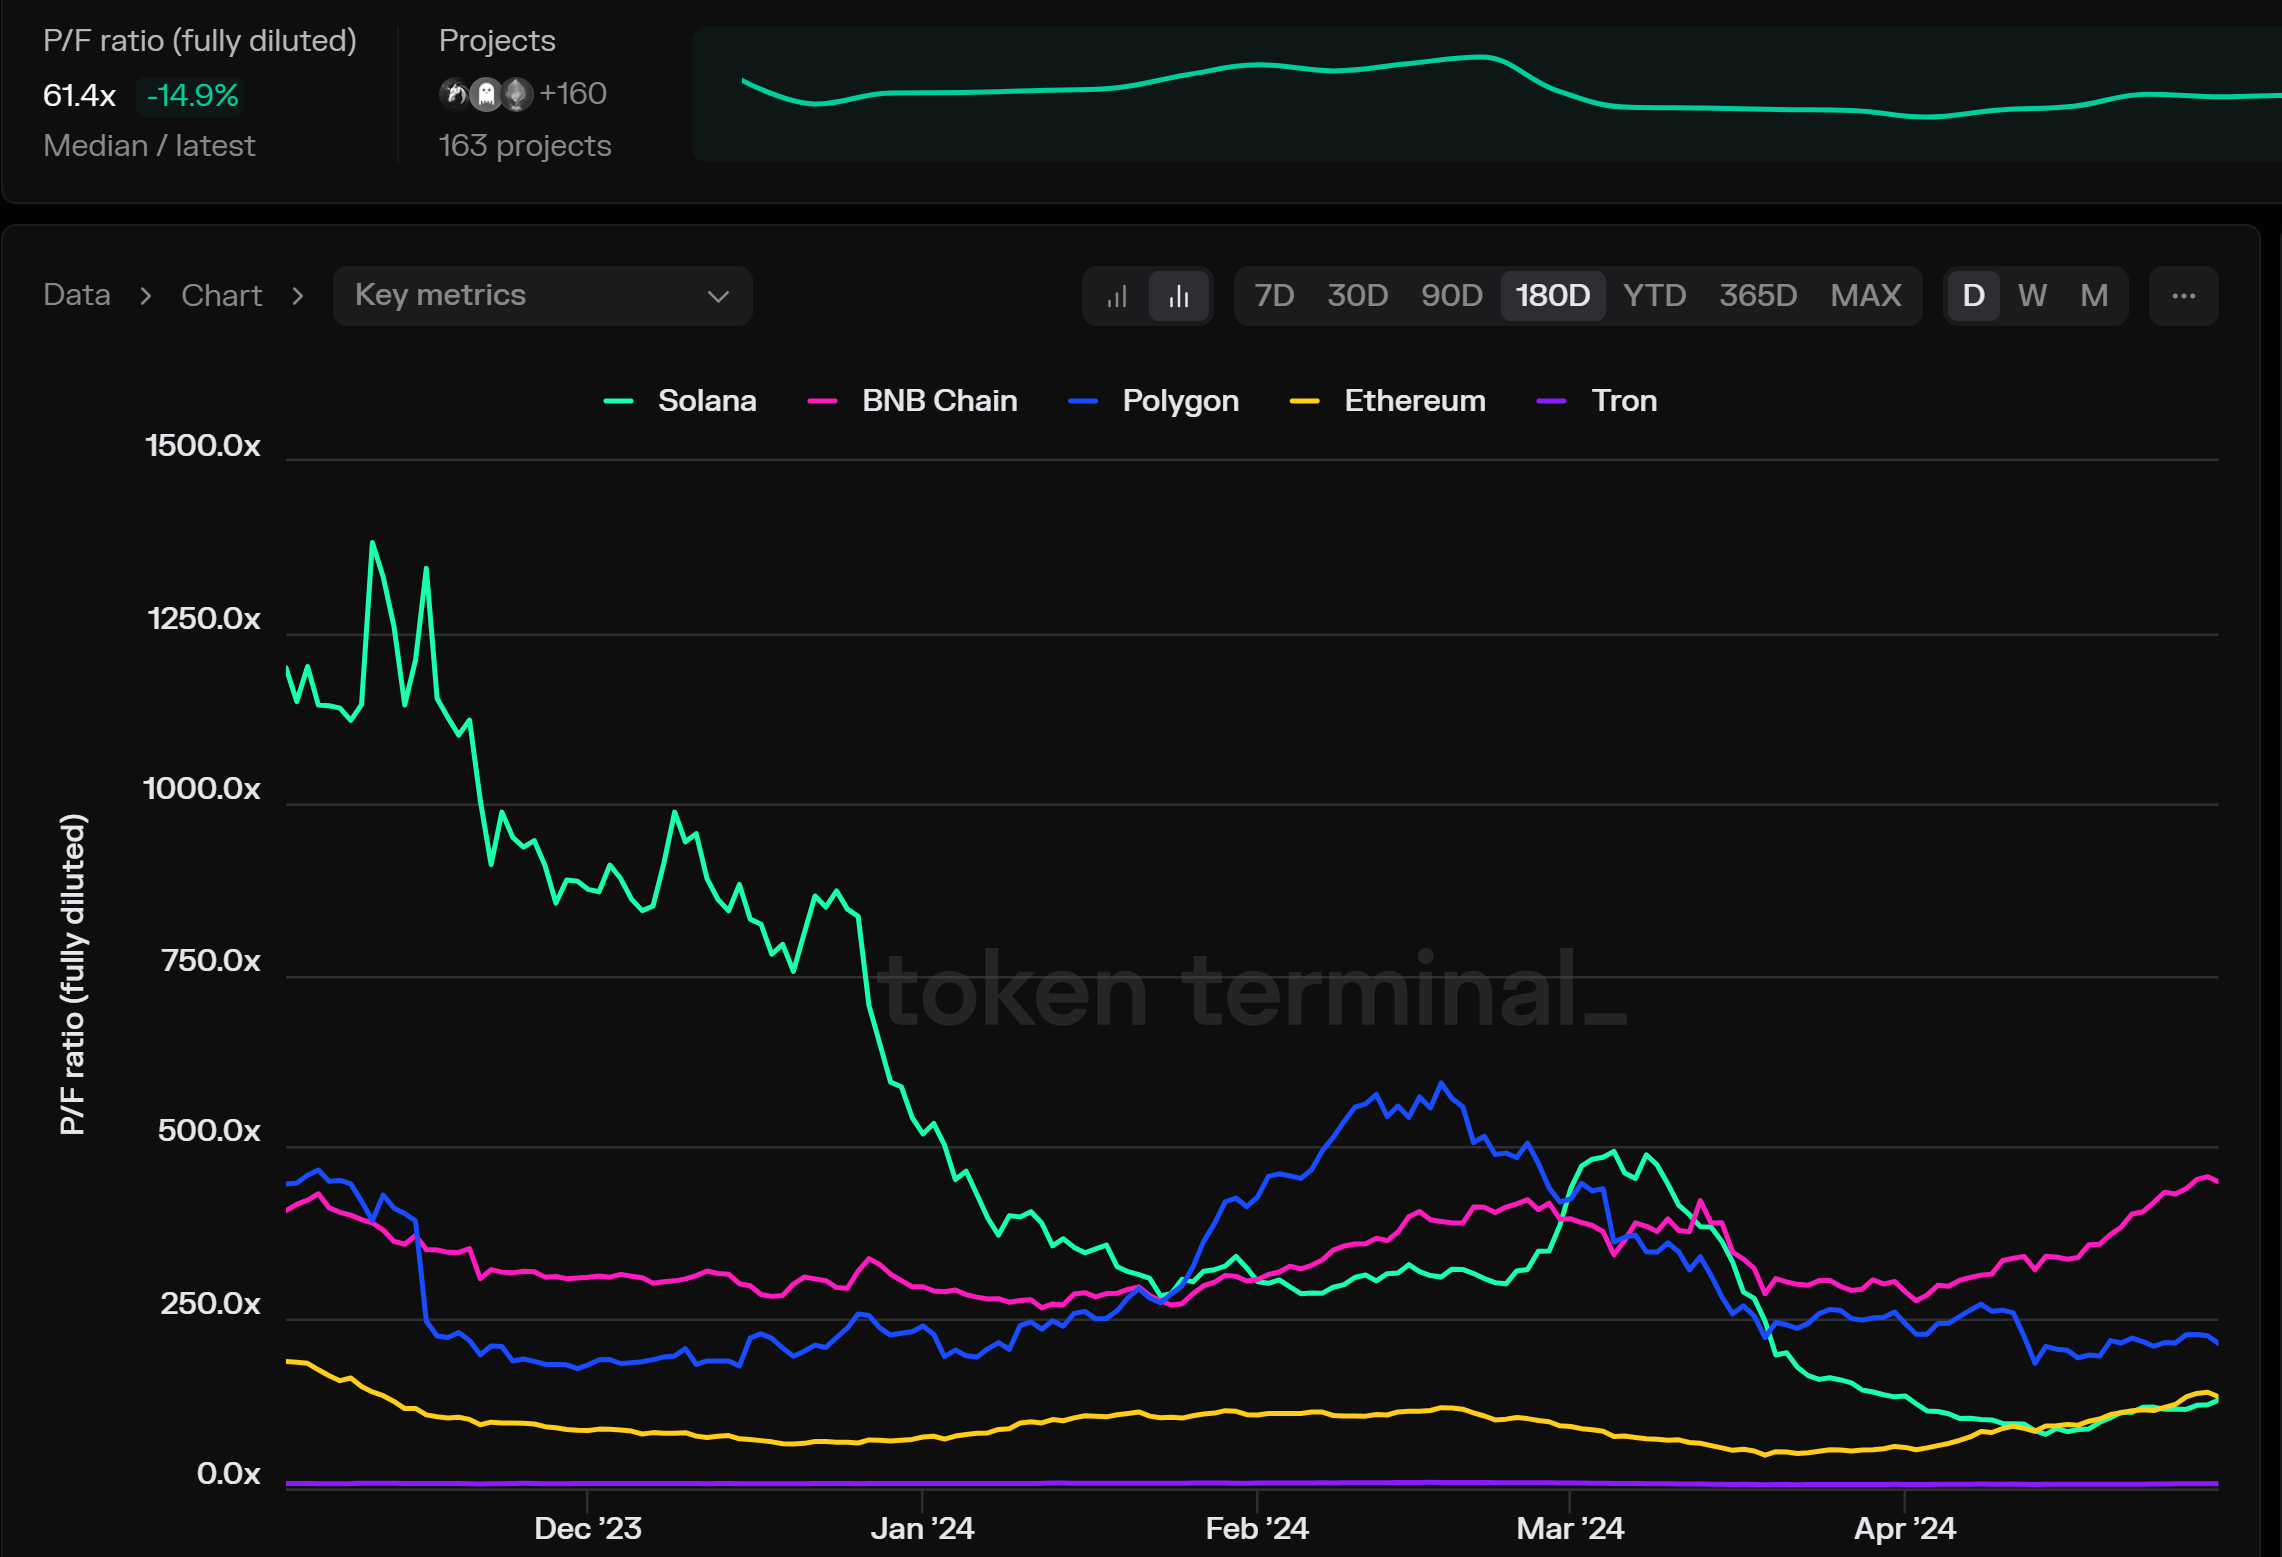Select the centered bars chart type icon
This screenshot has width=2282, height=1557.
click(1179, 297)
